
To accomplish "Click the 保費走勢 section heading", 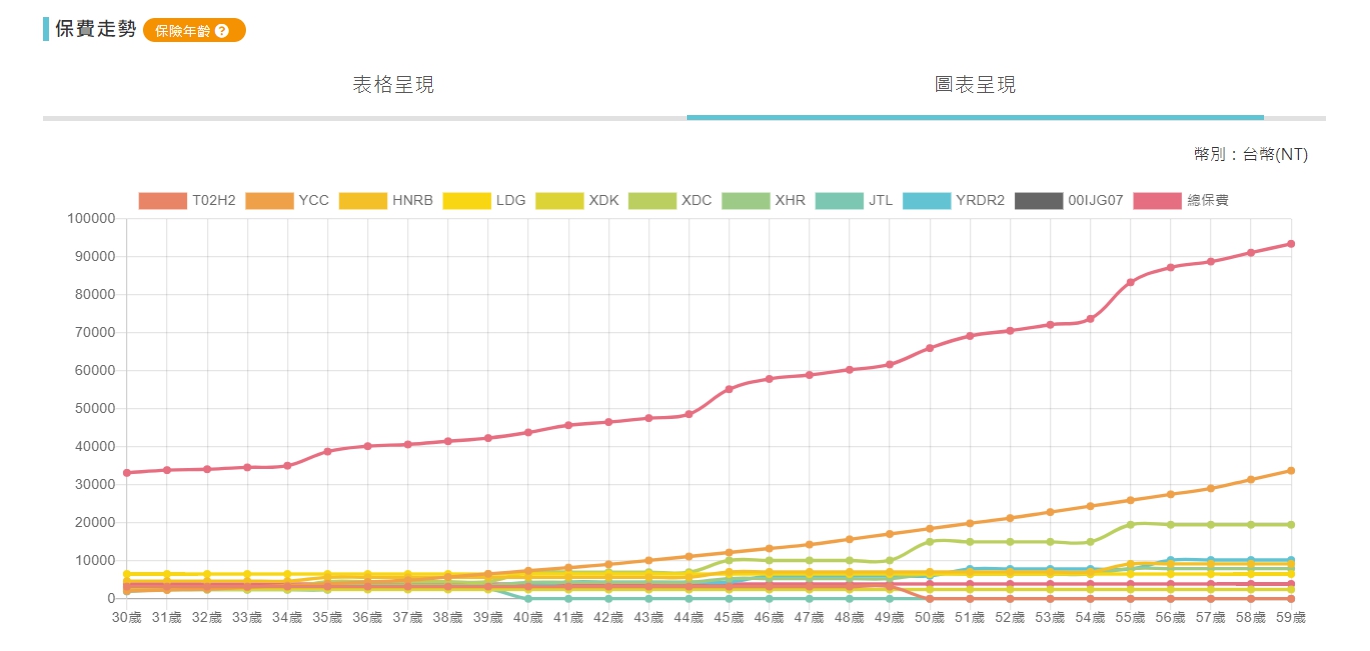I will coord(96,29).
